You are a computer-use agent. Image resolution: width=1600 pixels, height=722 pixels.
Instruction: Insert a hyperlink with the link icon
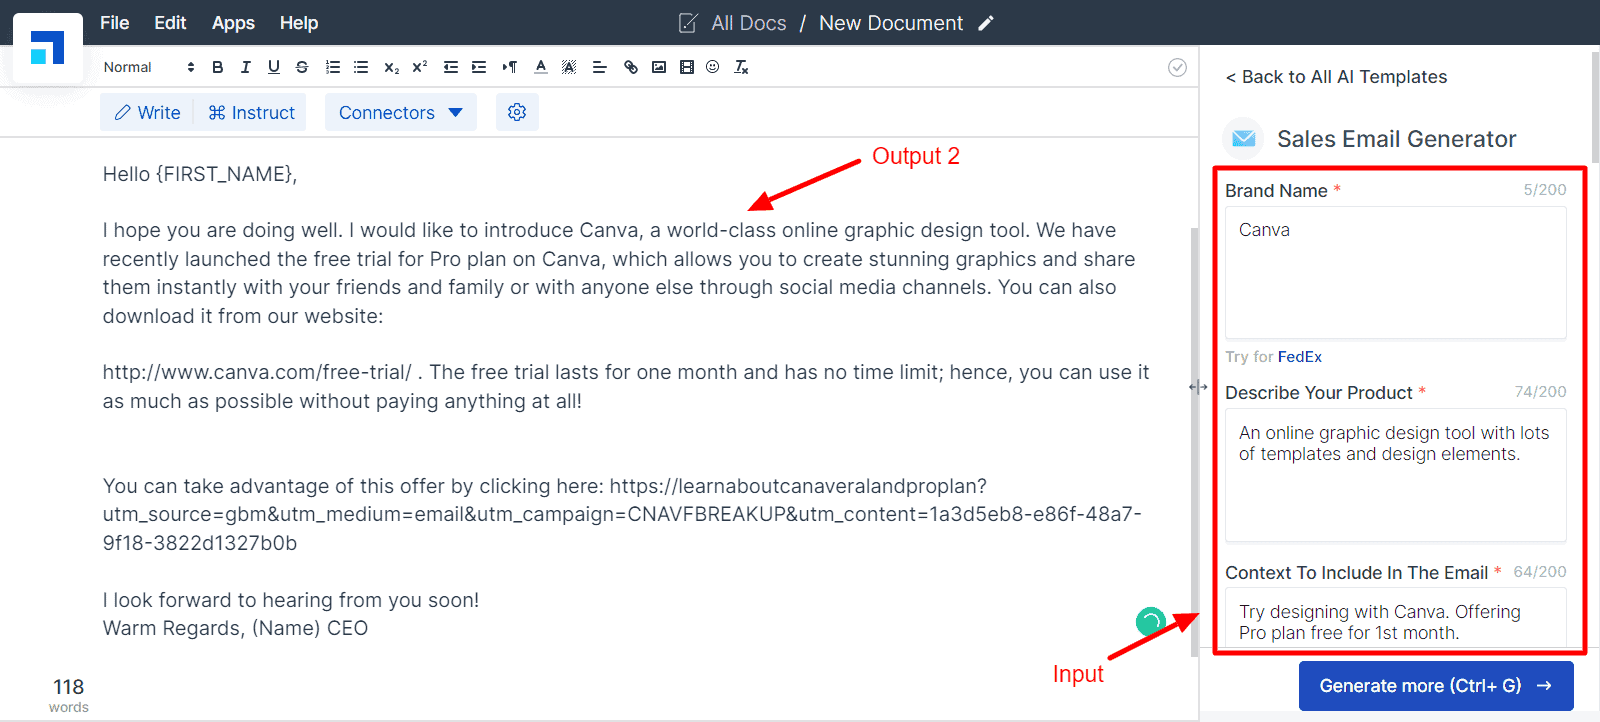pos(631,67)
